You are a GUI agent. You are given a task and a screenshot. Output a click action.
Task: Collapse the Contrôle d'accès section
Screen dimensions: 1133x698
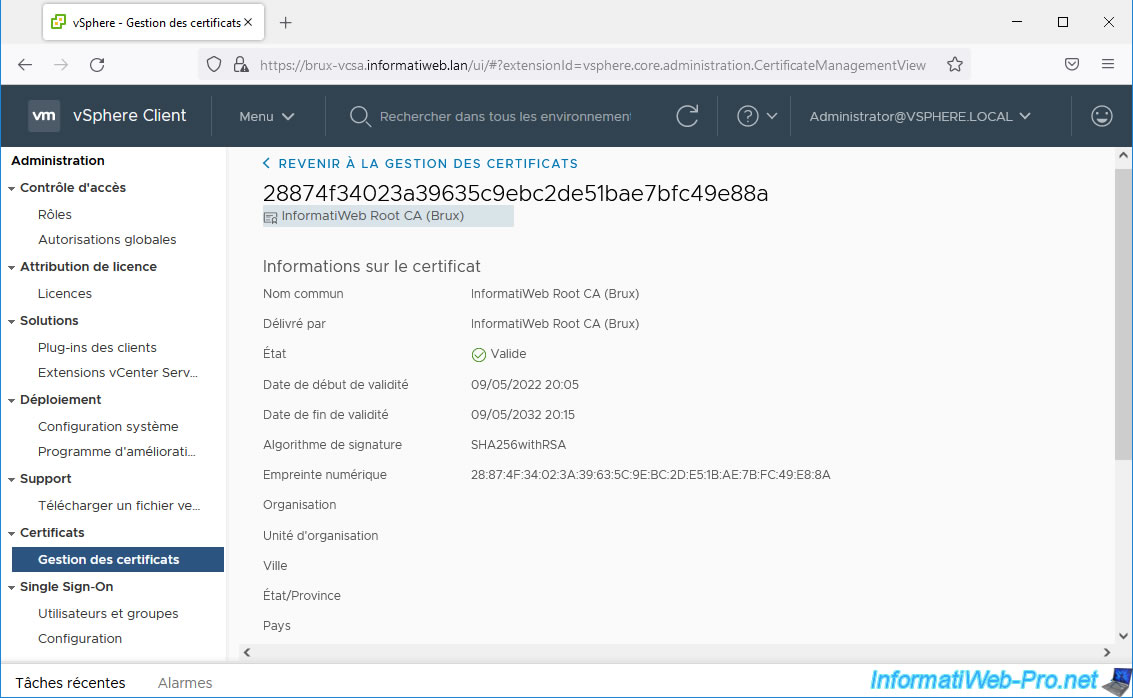pyautogui.click(x=11, y=188)
